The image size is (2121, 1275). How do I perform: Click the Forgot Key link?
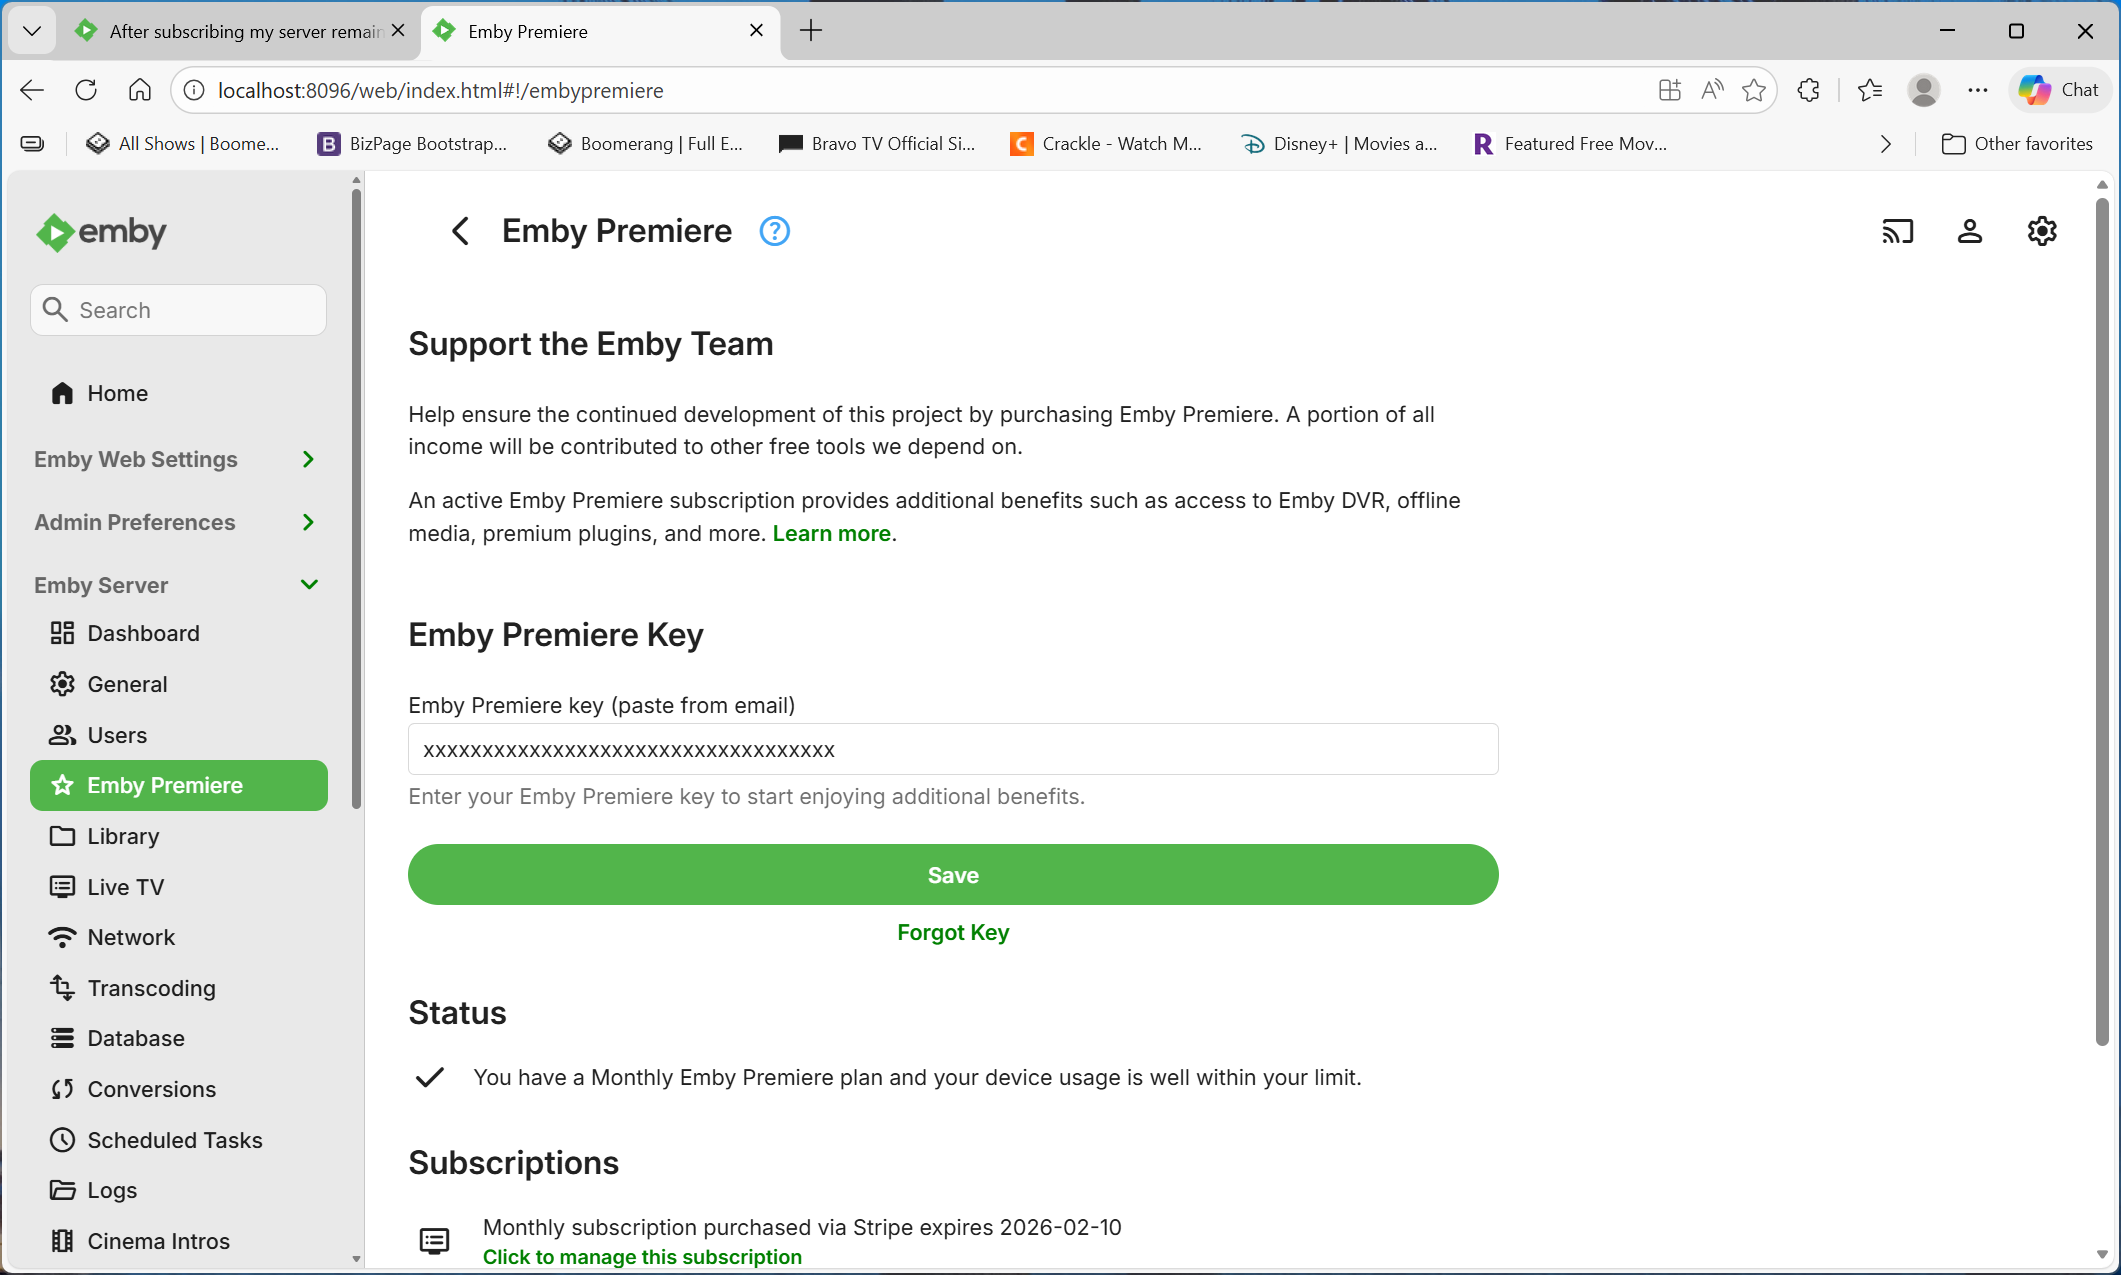953,932
